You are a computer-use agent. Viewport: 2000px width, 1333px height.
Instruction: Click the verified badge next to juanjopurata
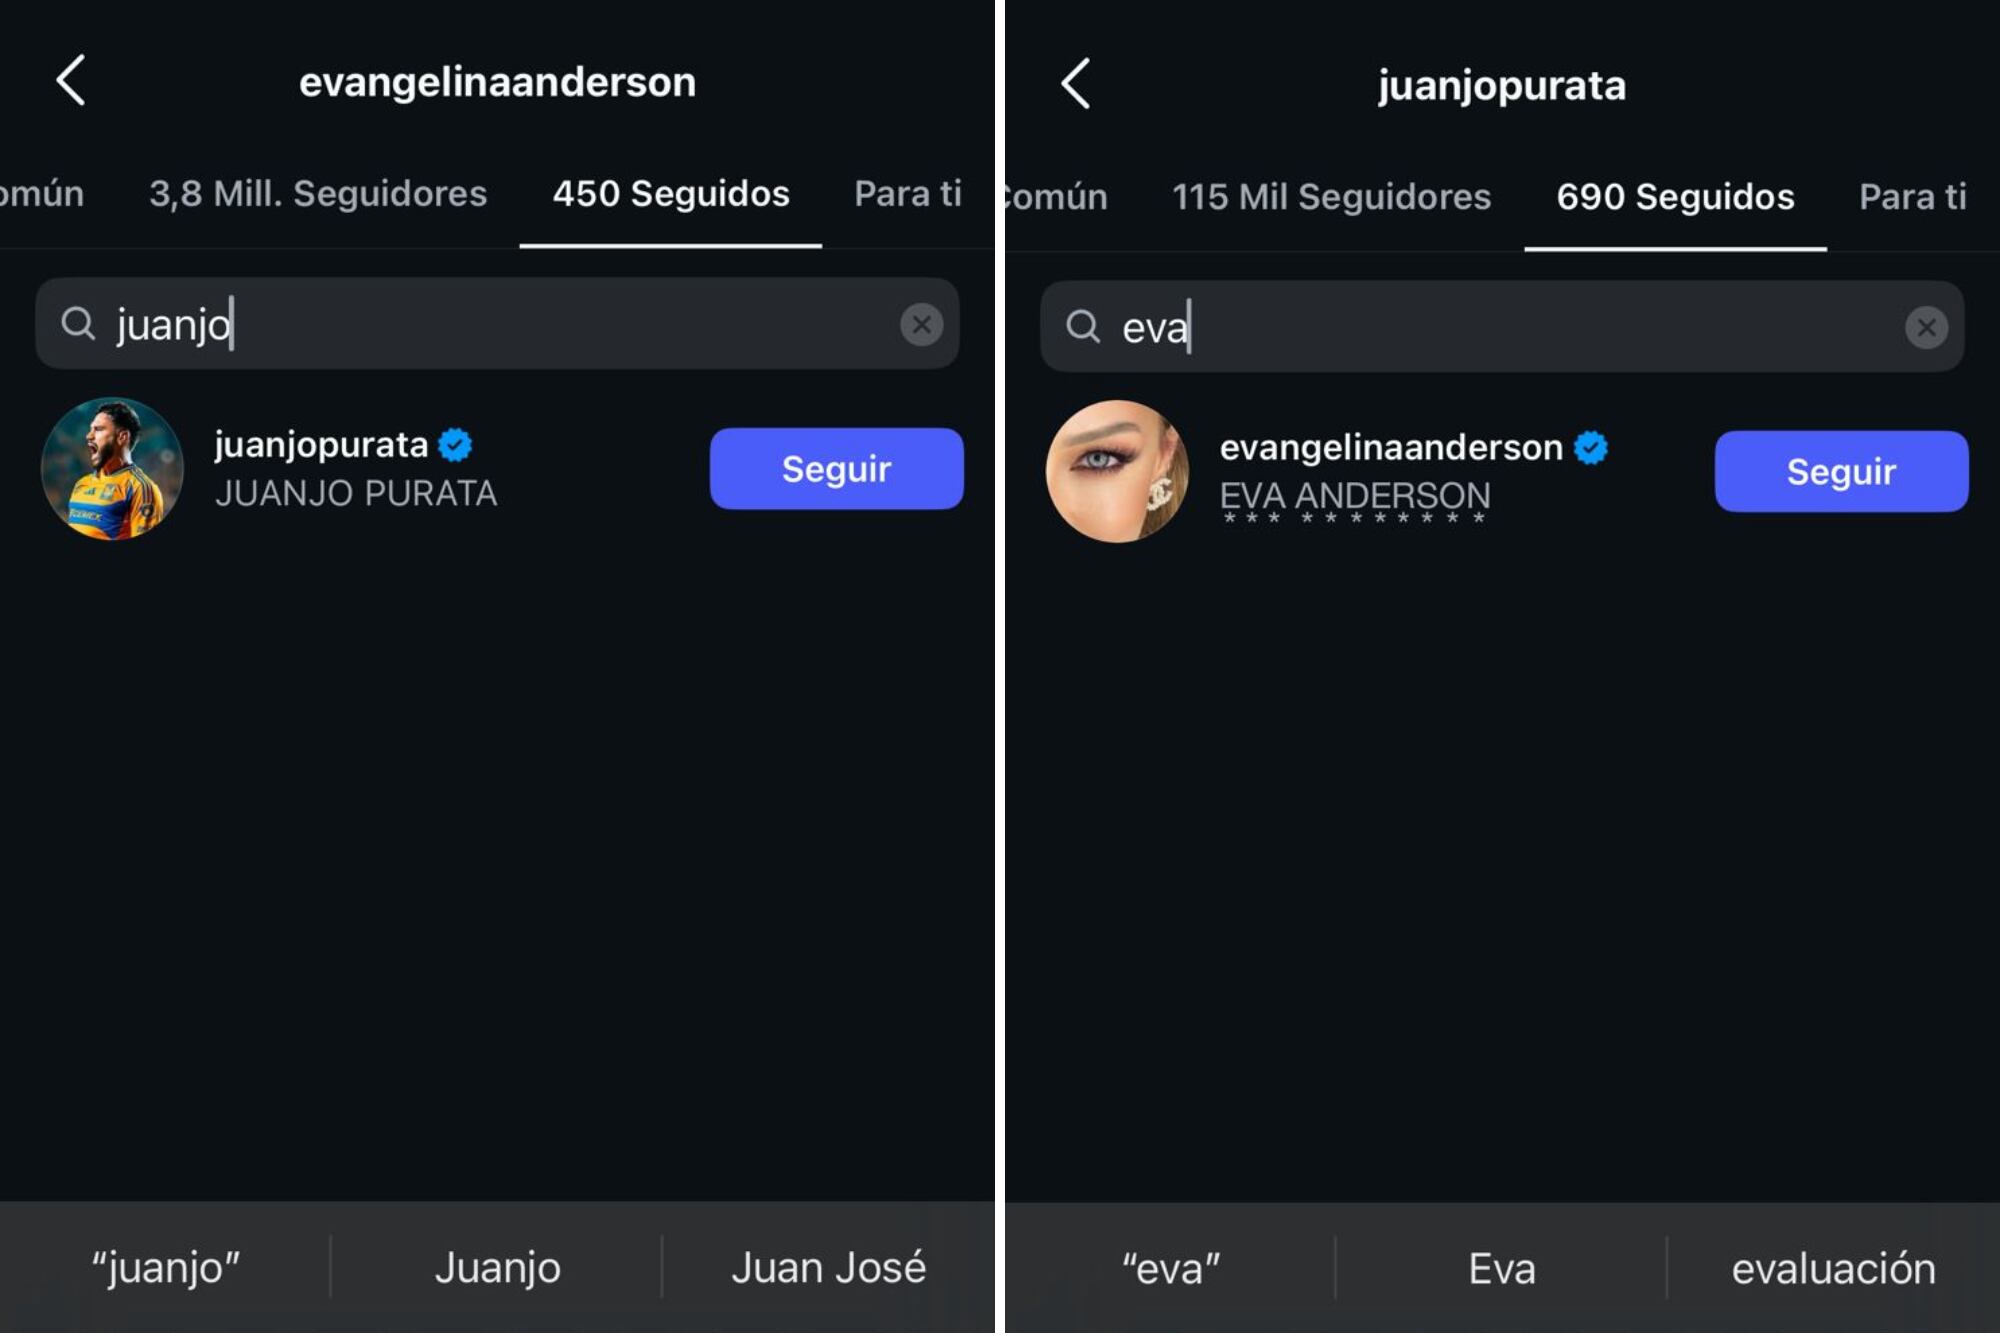456,443
